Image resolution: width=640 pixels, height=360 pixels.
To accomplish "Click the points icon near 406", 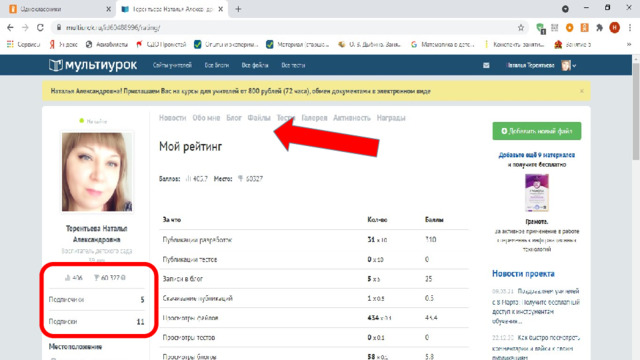I will tap(67, 278).
